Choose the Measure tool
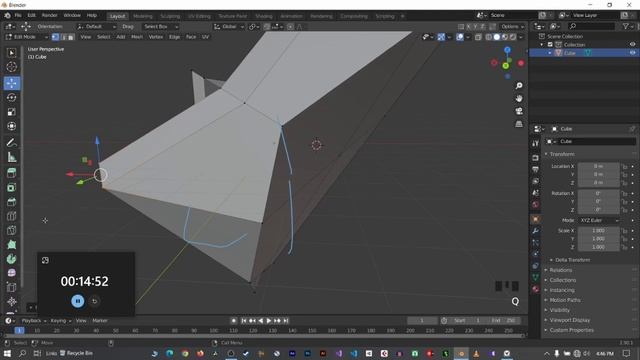Screen dimensions: 640x360 (11, 157)
